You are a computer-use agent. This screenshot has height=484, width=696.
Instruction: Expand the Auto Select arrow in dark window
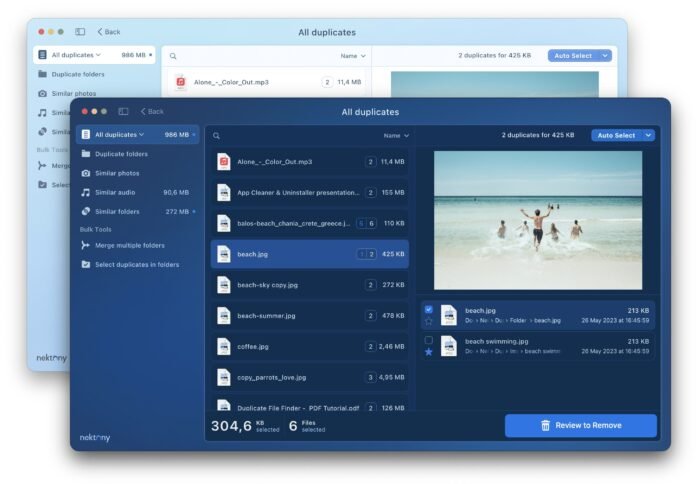coord(649,135)
